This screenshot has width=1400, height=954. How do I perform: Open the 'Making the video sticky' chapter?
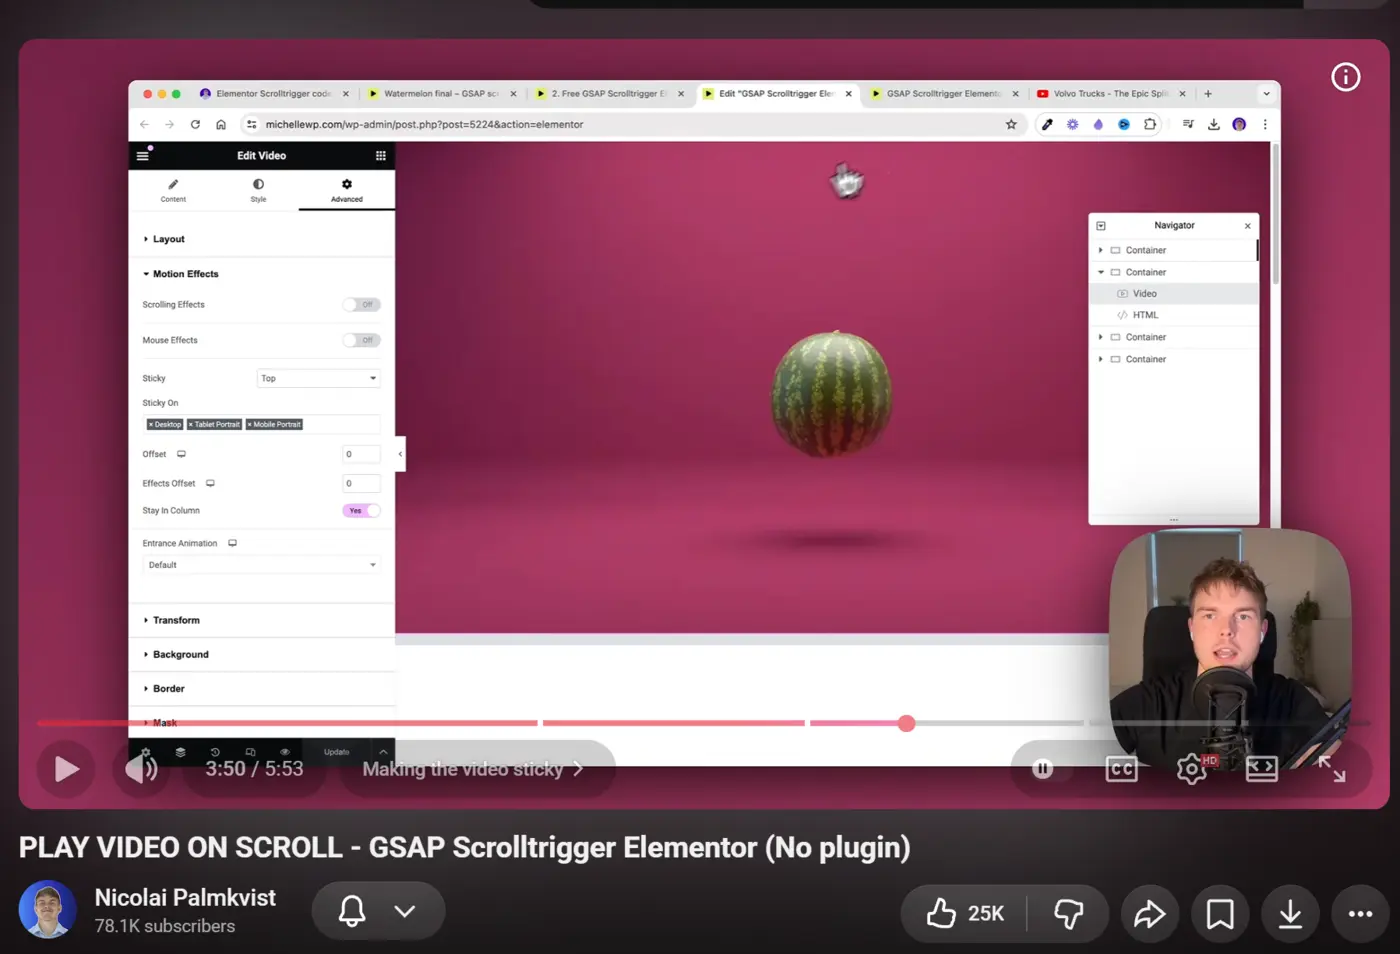(472, 769)
